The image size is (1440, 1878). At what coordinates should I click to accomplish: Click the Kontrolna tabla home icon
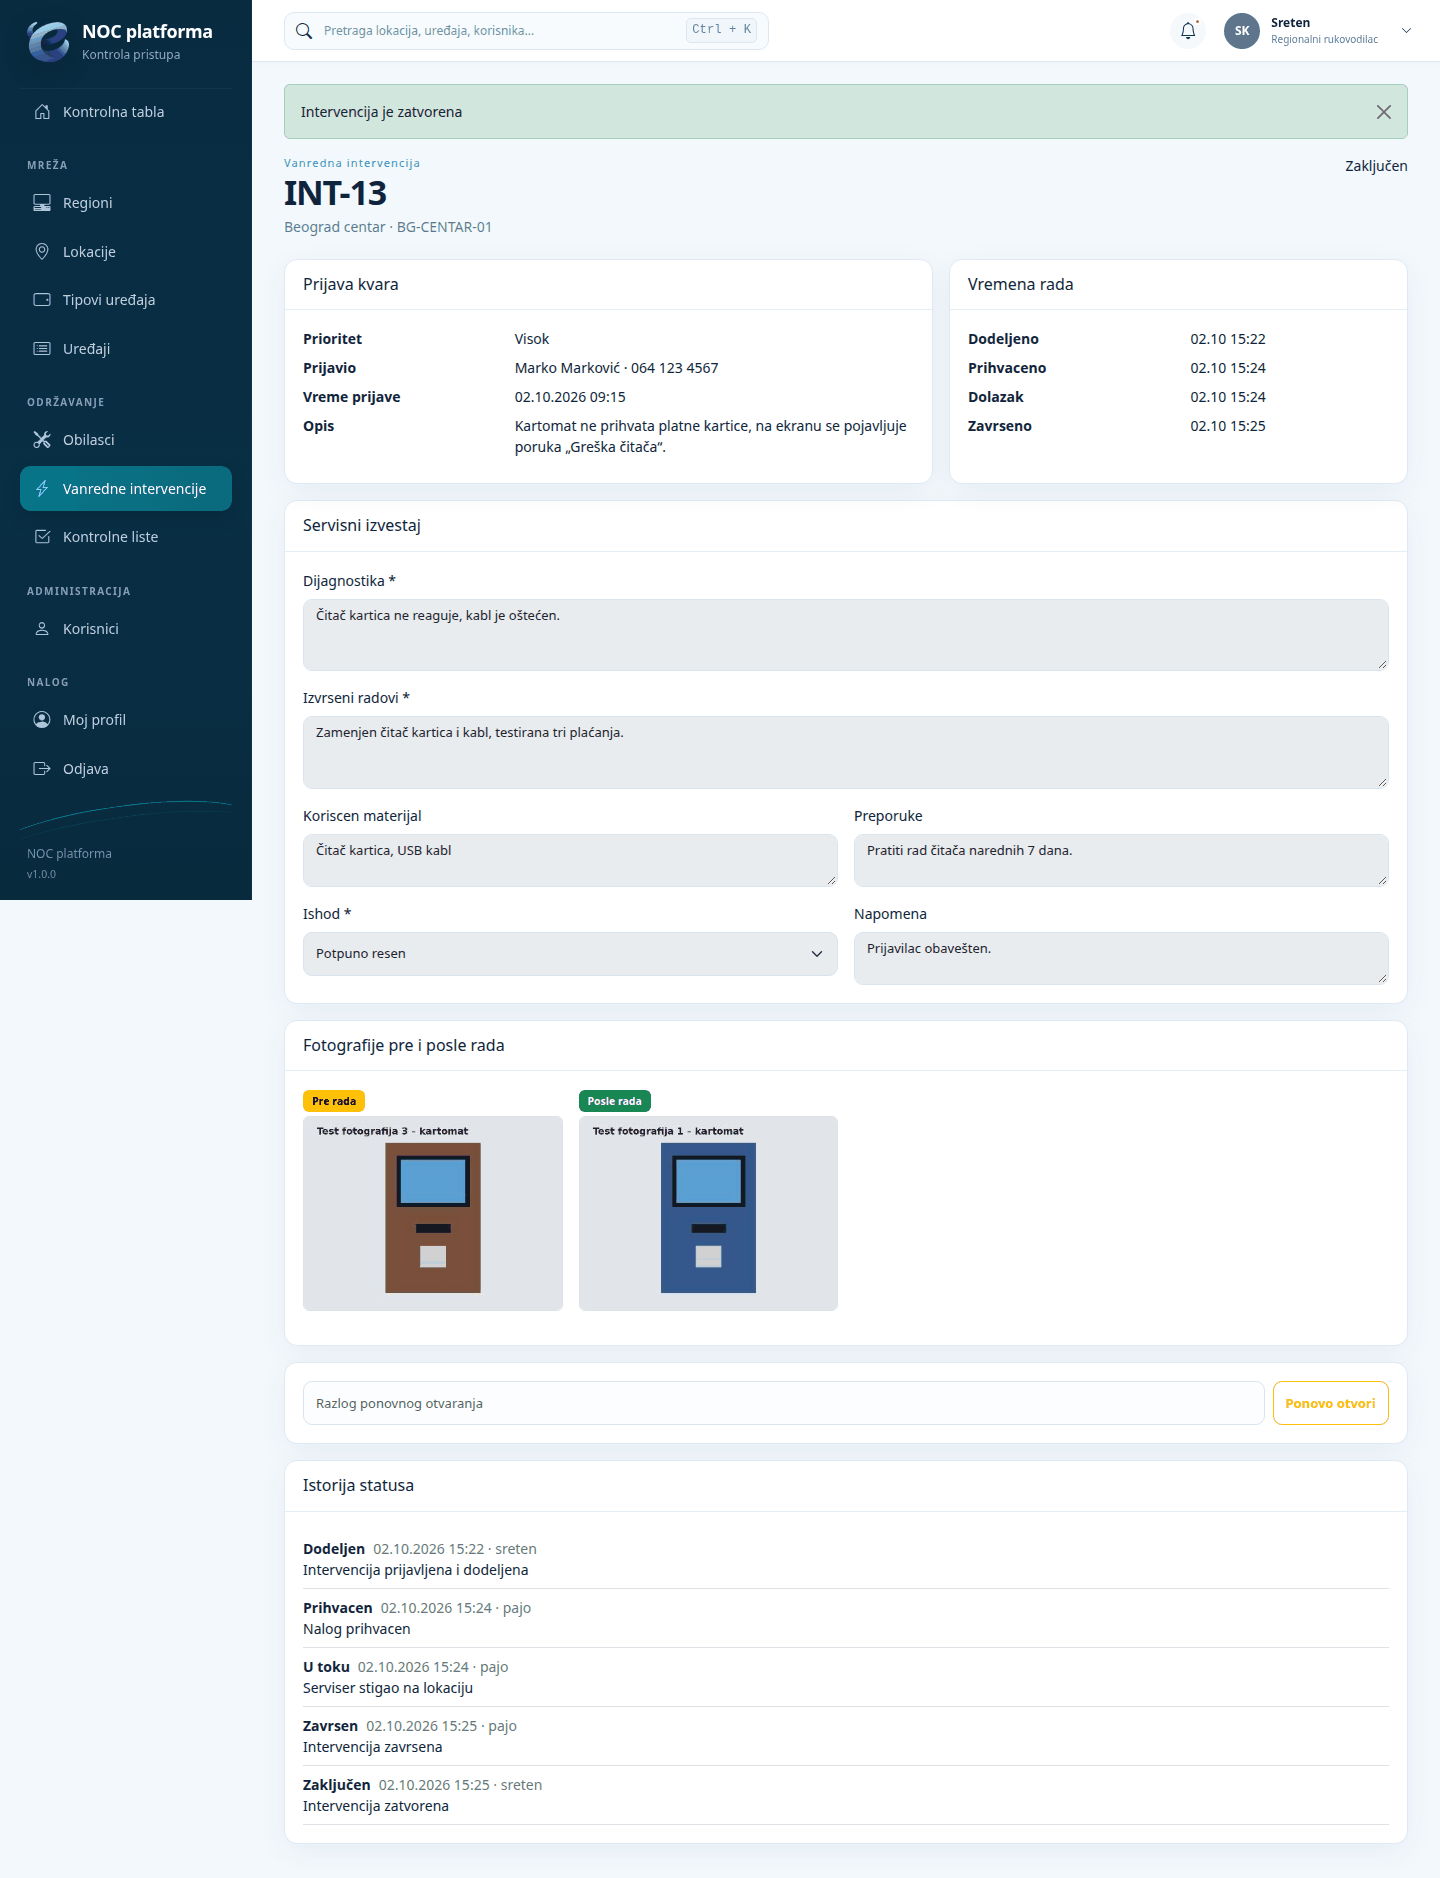[x=42, y=112]
